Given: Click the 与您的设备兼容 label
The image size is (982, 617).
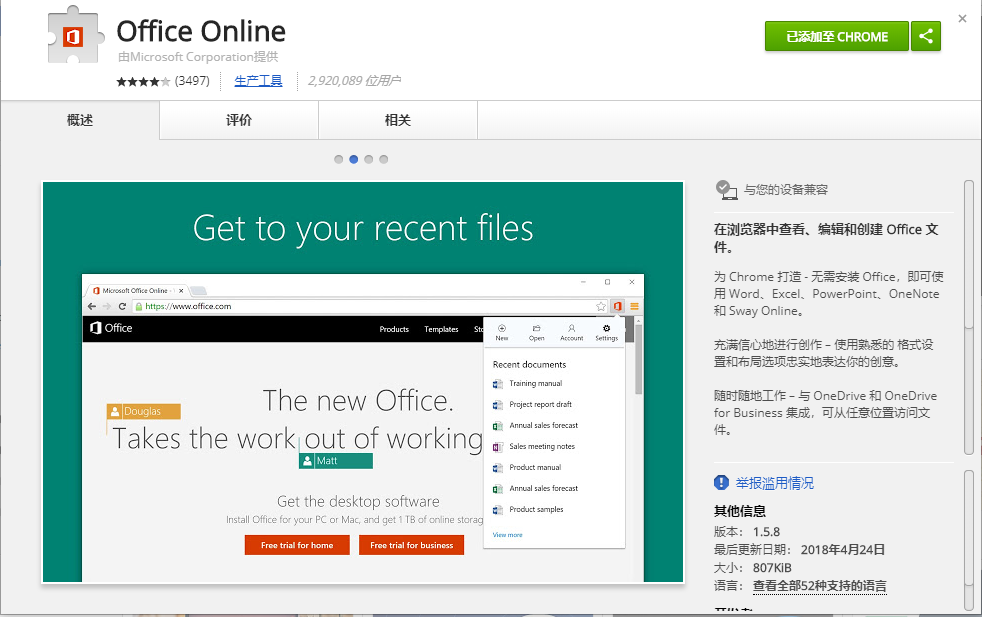Looking at the screenshot, I should (785, 190).
